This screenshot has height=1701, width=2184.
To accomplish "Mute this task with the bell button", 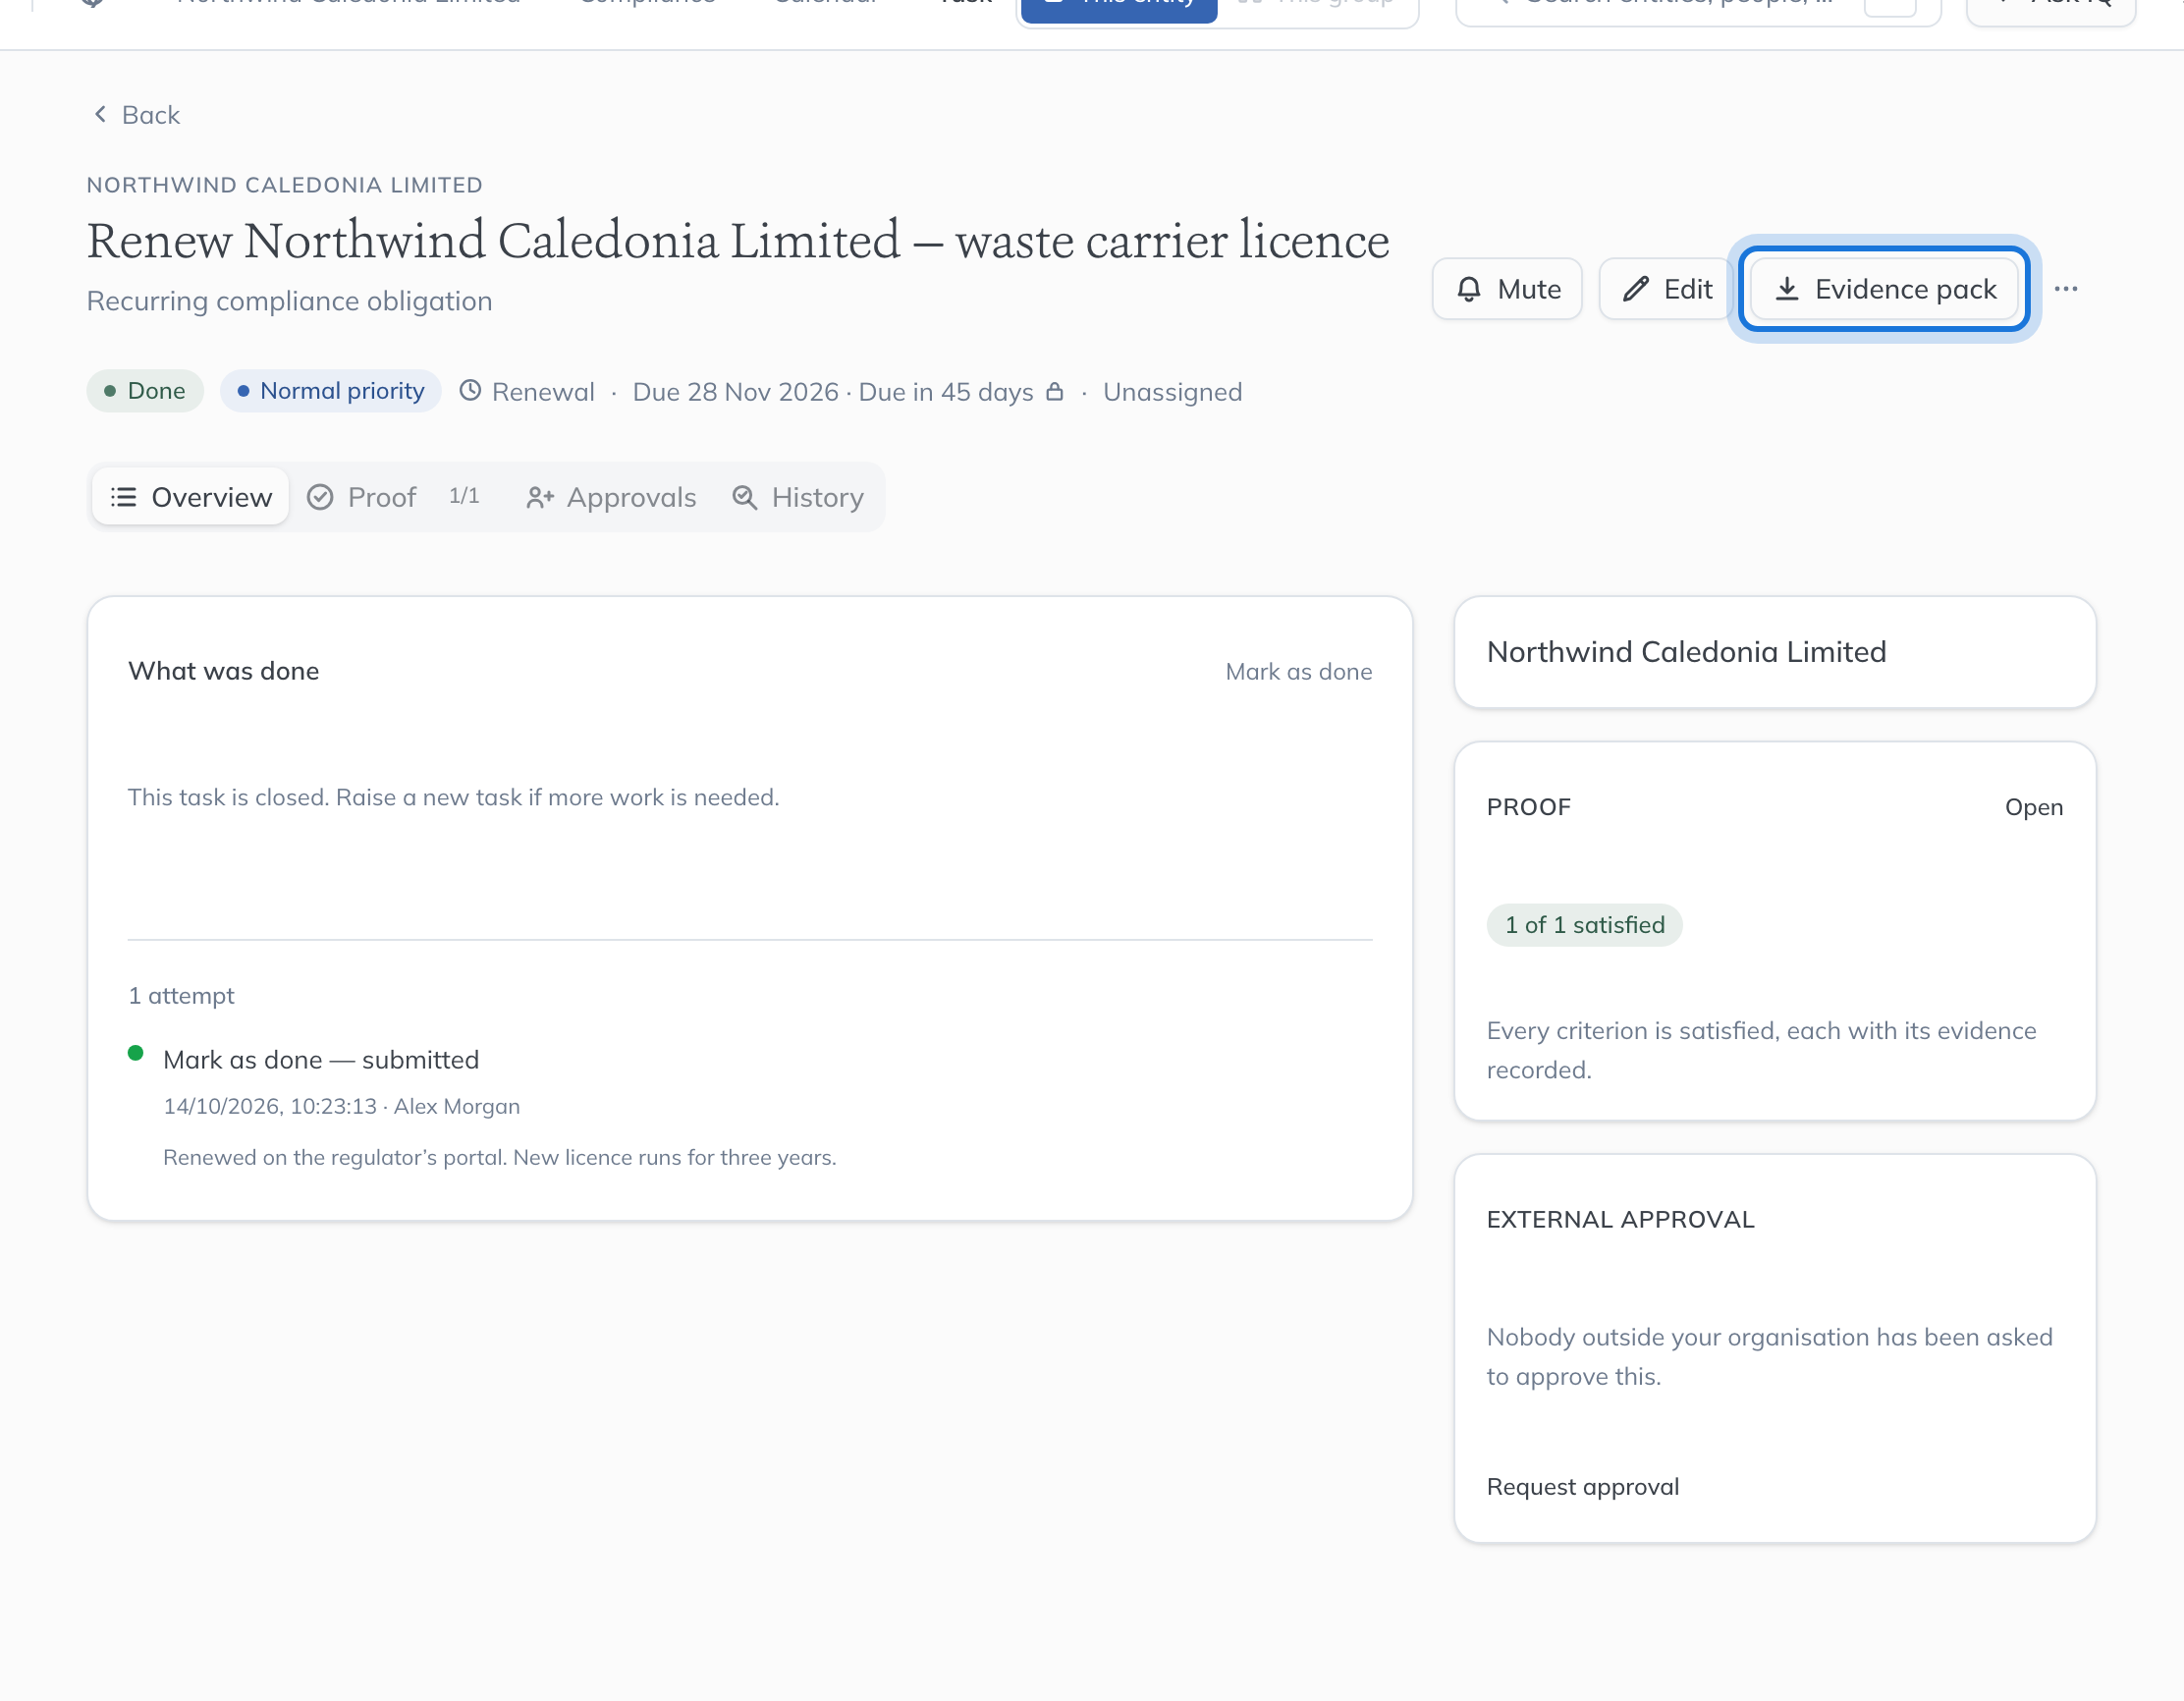I will coord(1507,289).
